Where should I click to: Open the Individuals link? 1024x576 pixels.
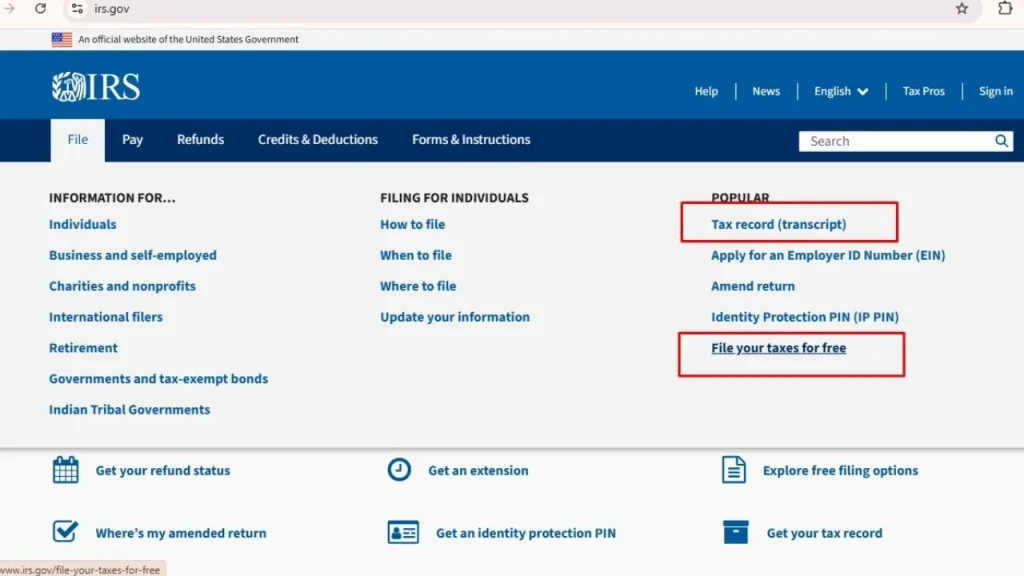(83, 224)
